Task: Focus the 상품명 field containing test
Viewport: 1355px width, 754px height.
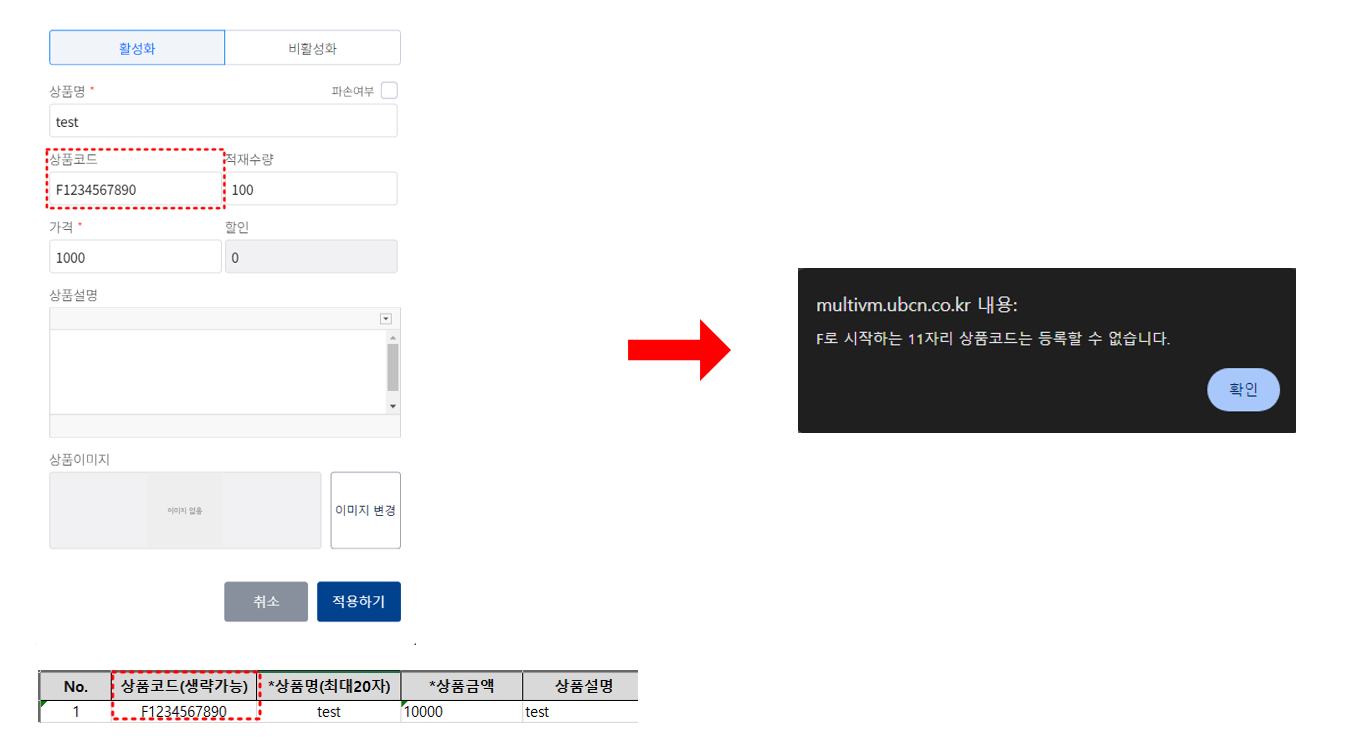Action: (x=223, y=121)
